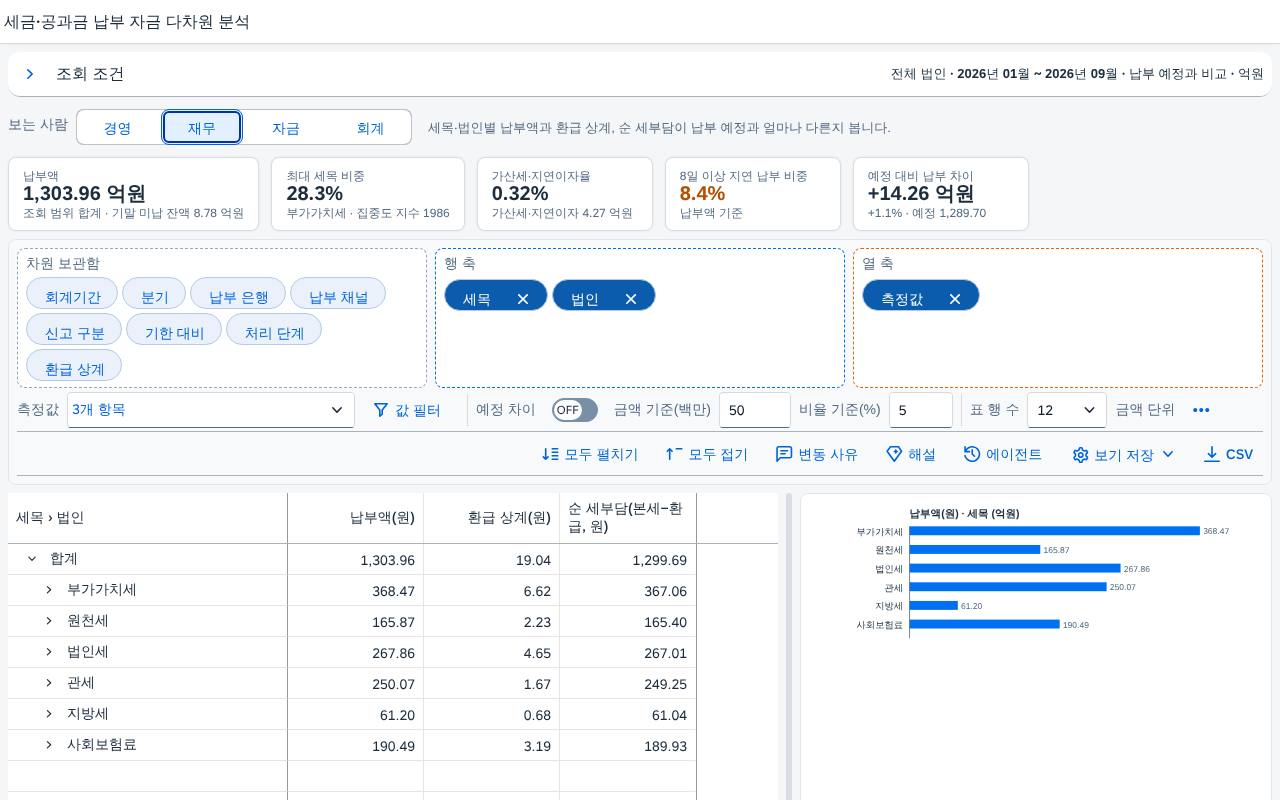This screenshot has height=800, width=1280.
Task: Open the 값 필터 filter
Action: (407, 410)
